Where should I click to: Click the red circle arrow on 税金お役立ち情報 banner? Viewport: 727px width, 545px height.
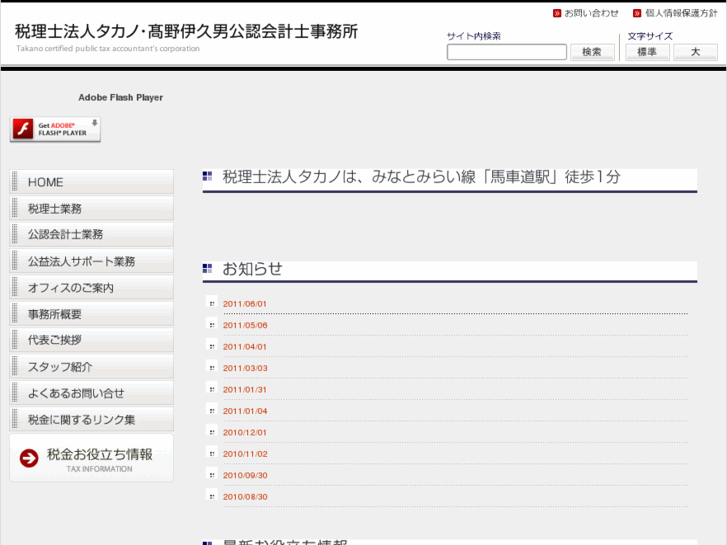(x=29, y=458)
